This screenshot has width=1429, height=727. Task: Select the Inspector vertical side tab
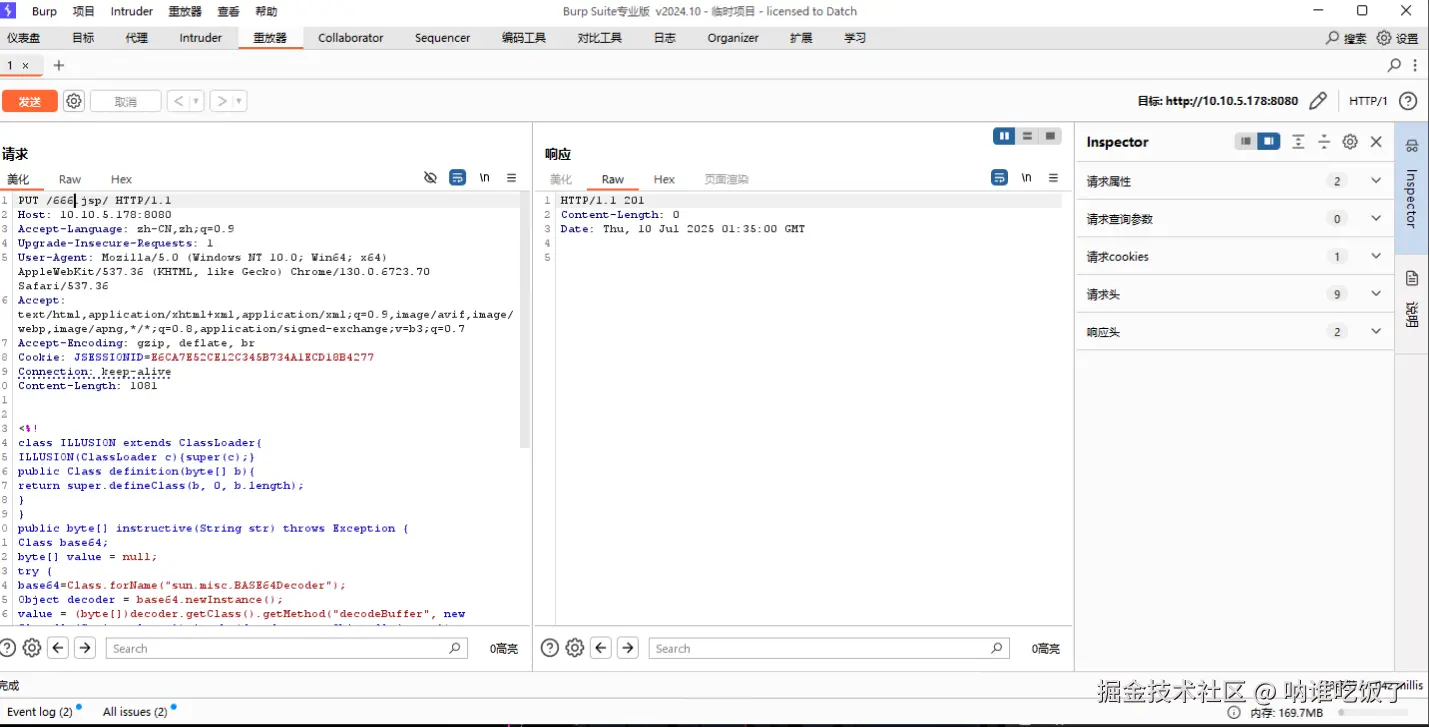click(x=1411, y=188)
